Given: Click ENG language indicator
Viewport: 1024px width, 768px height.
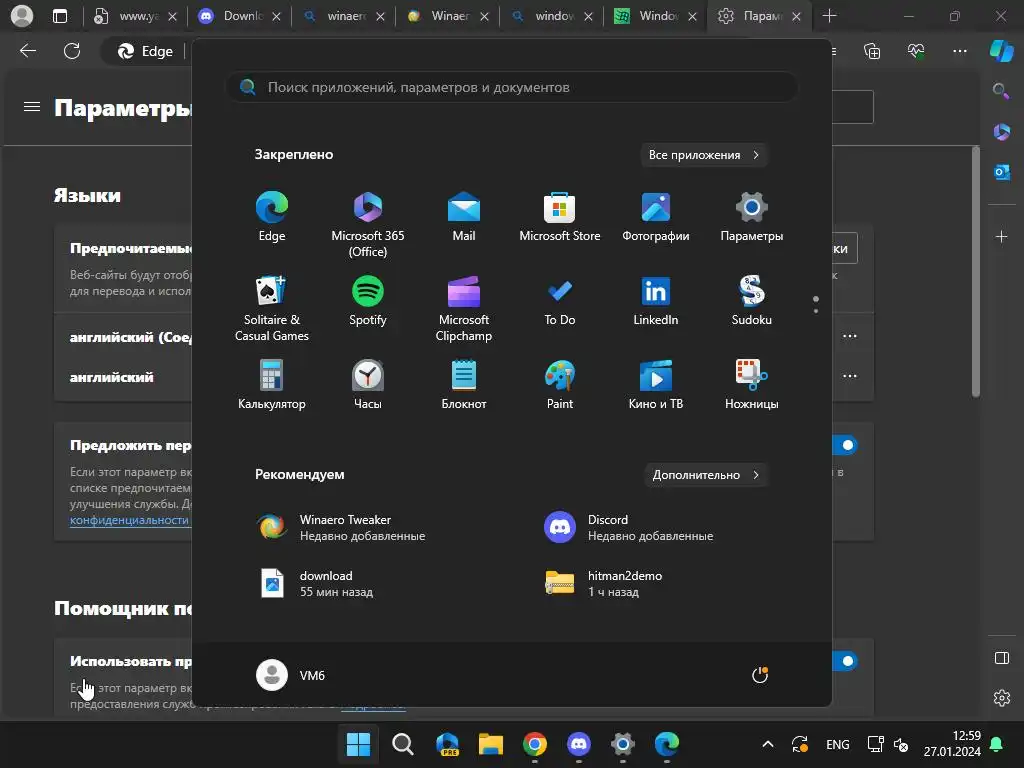Looking at the screenshot, I should pyautogui.click(x=837, y=744).
